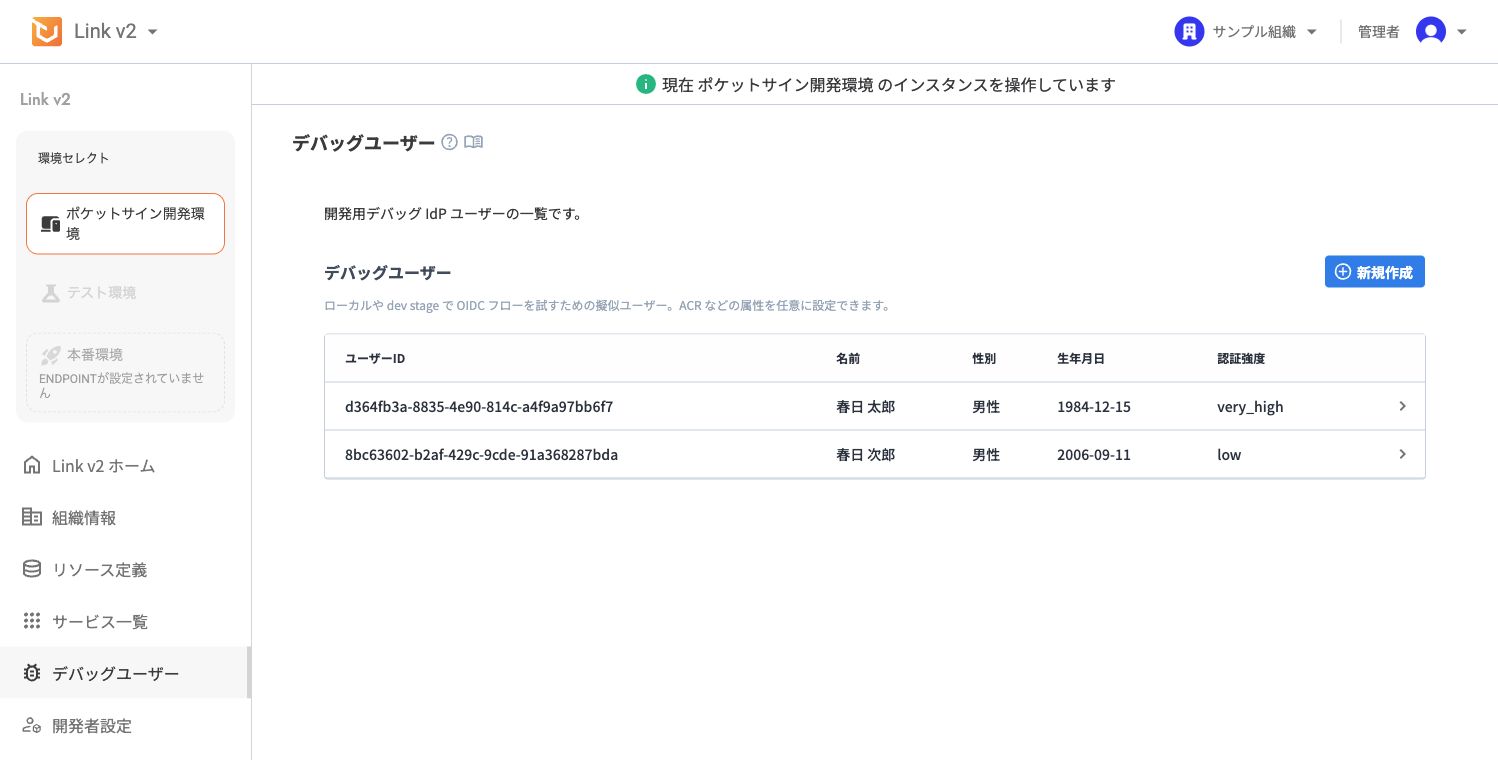Click the サービス一覧 grid dots icon
1498x760 pixels.
32,621
